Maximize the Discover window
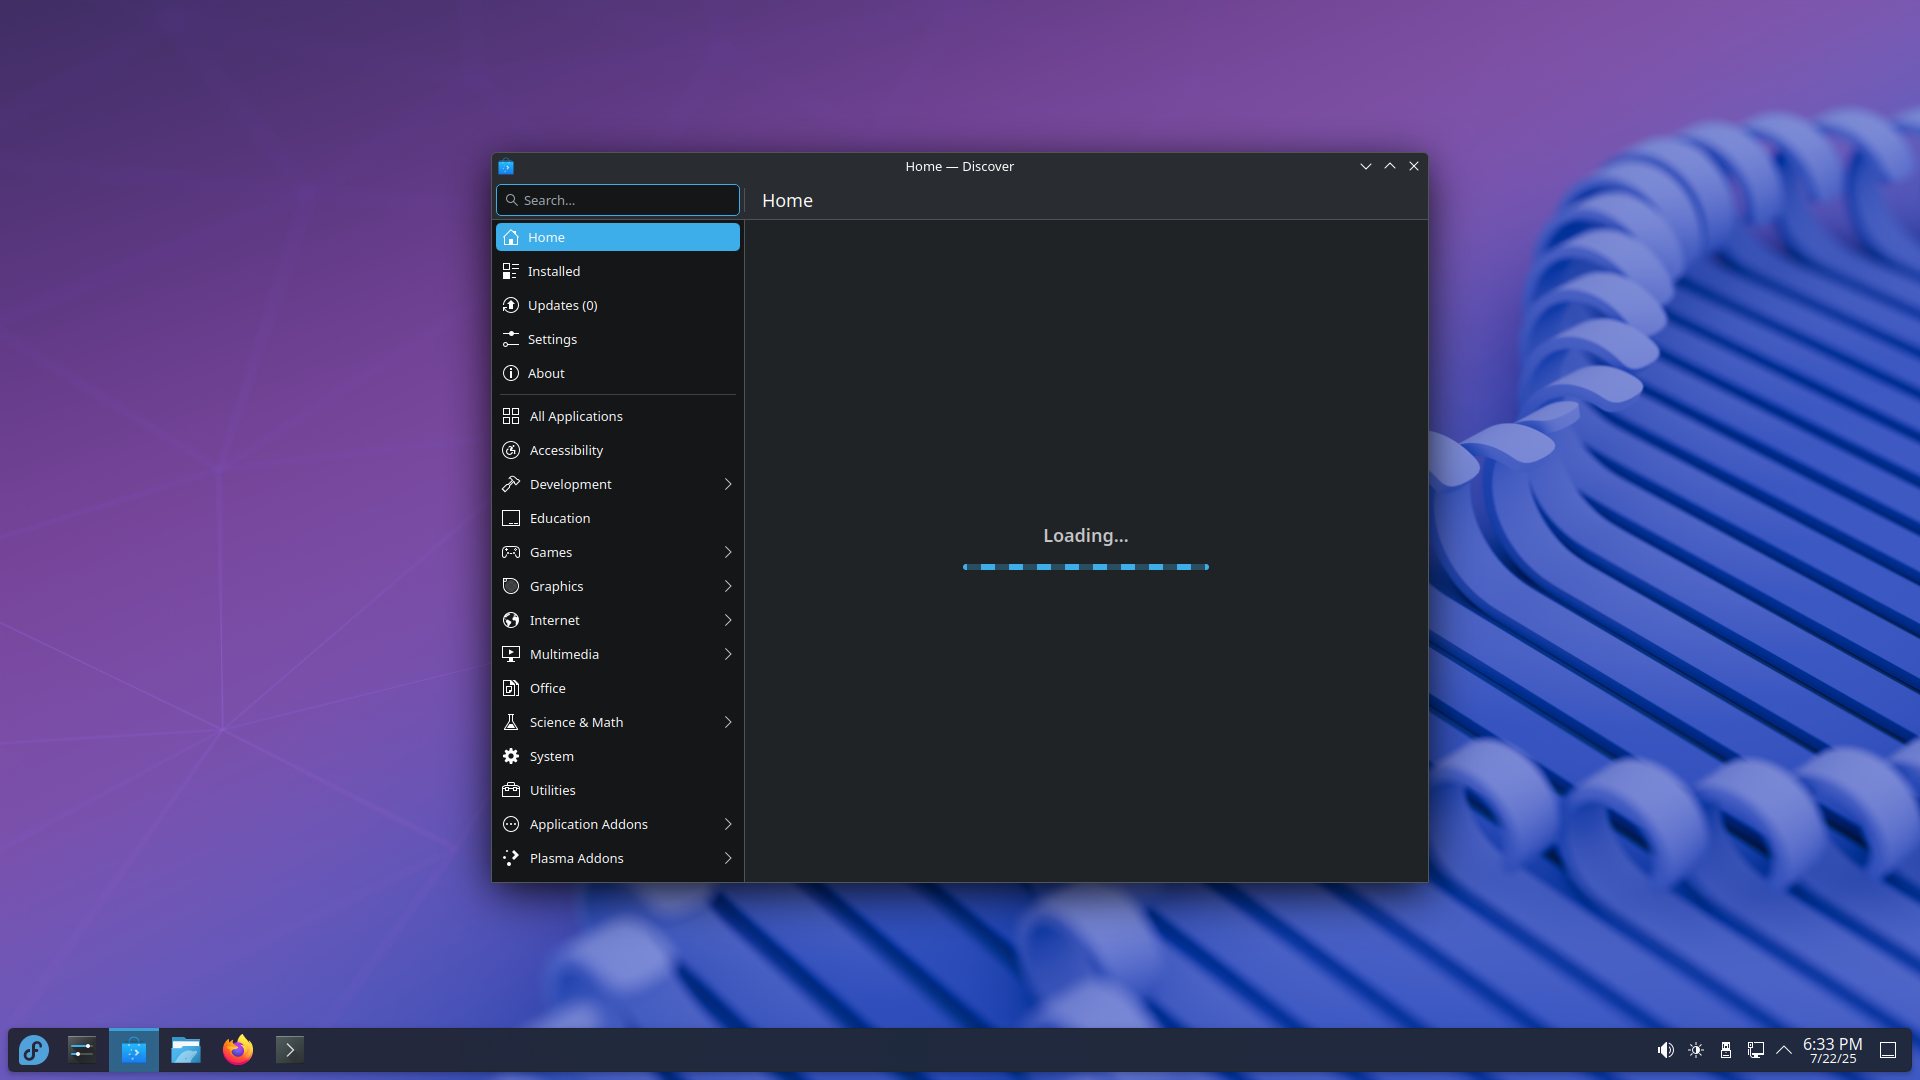This screenshot has width=1920, height=1080. point(1390,166)
